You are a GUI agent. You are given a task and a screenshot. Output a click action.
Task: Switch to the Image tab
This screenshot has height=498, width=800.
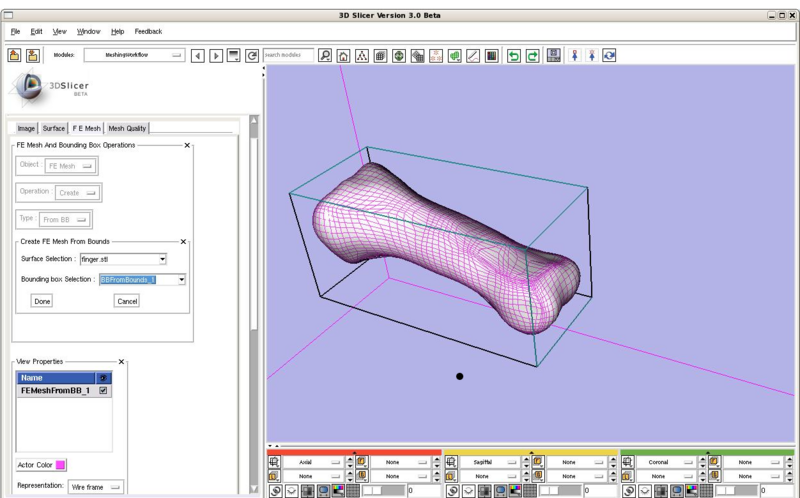coord(26,129)
